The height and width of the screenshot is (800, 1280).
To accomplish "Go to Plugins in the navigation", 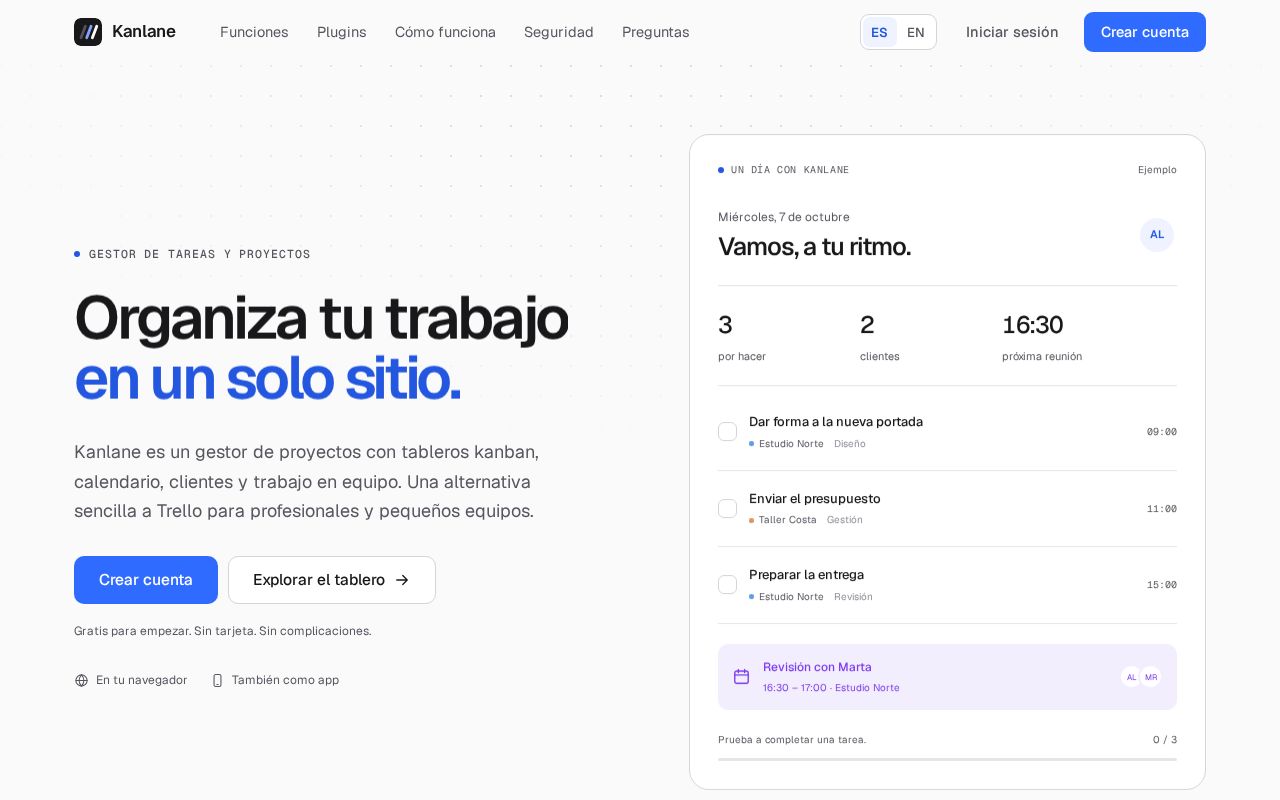I will point(342,32).
